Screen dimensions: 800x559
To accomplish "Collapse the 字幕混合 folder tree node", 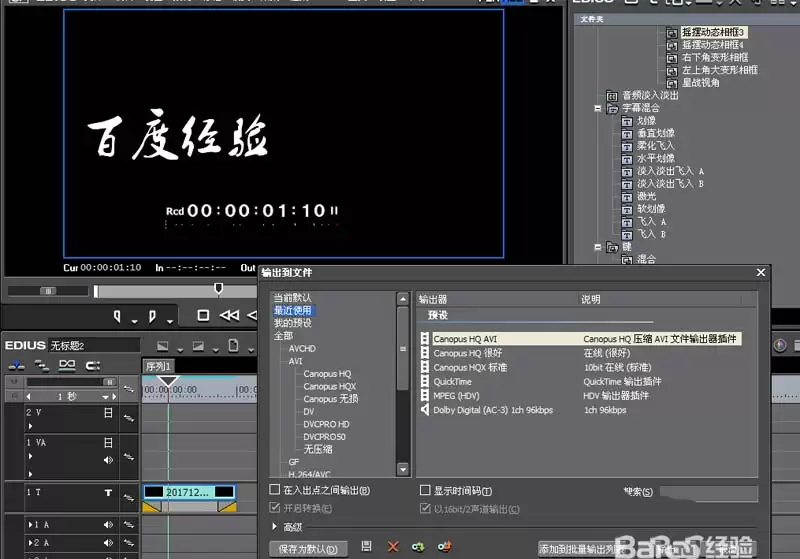I will [x=597, y=108].
